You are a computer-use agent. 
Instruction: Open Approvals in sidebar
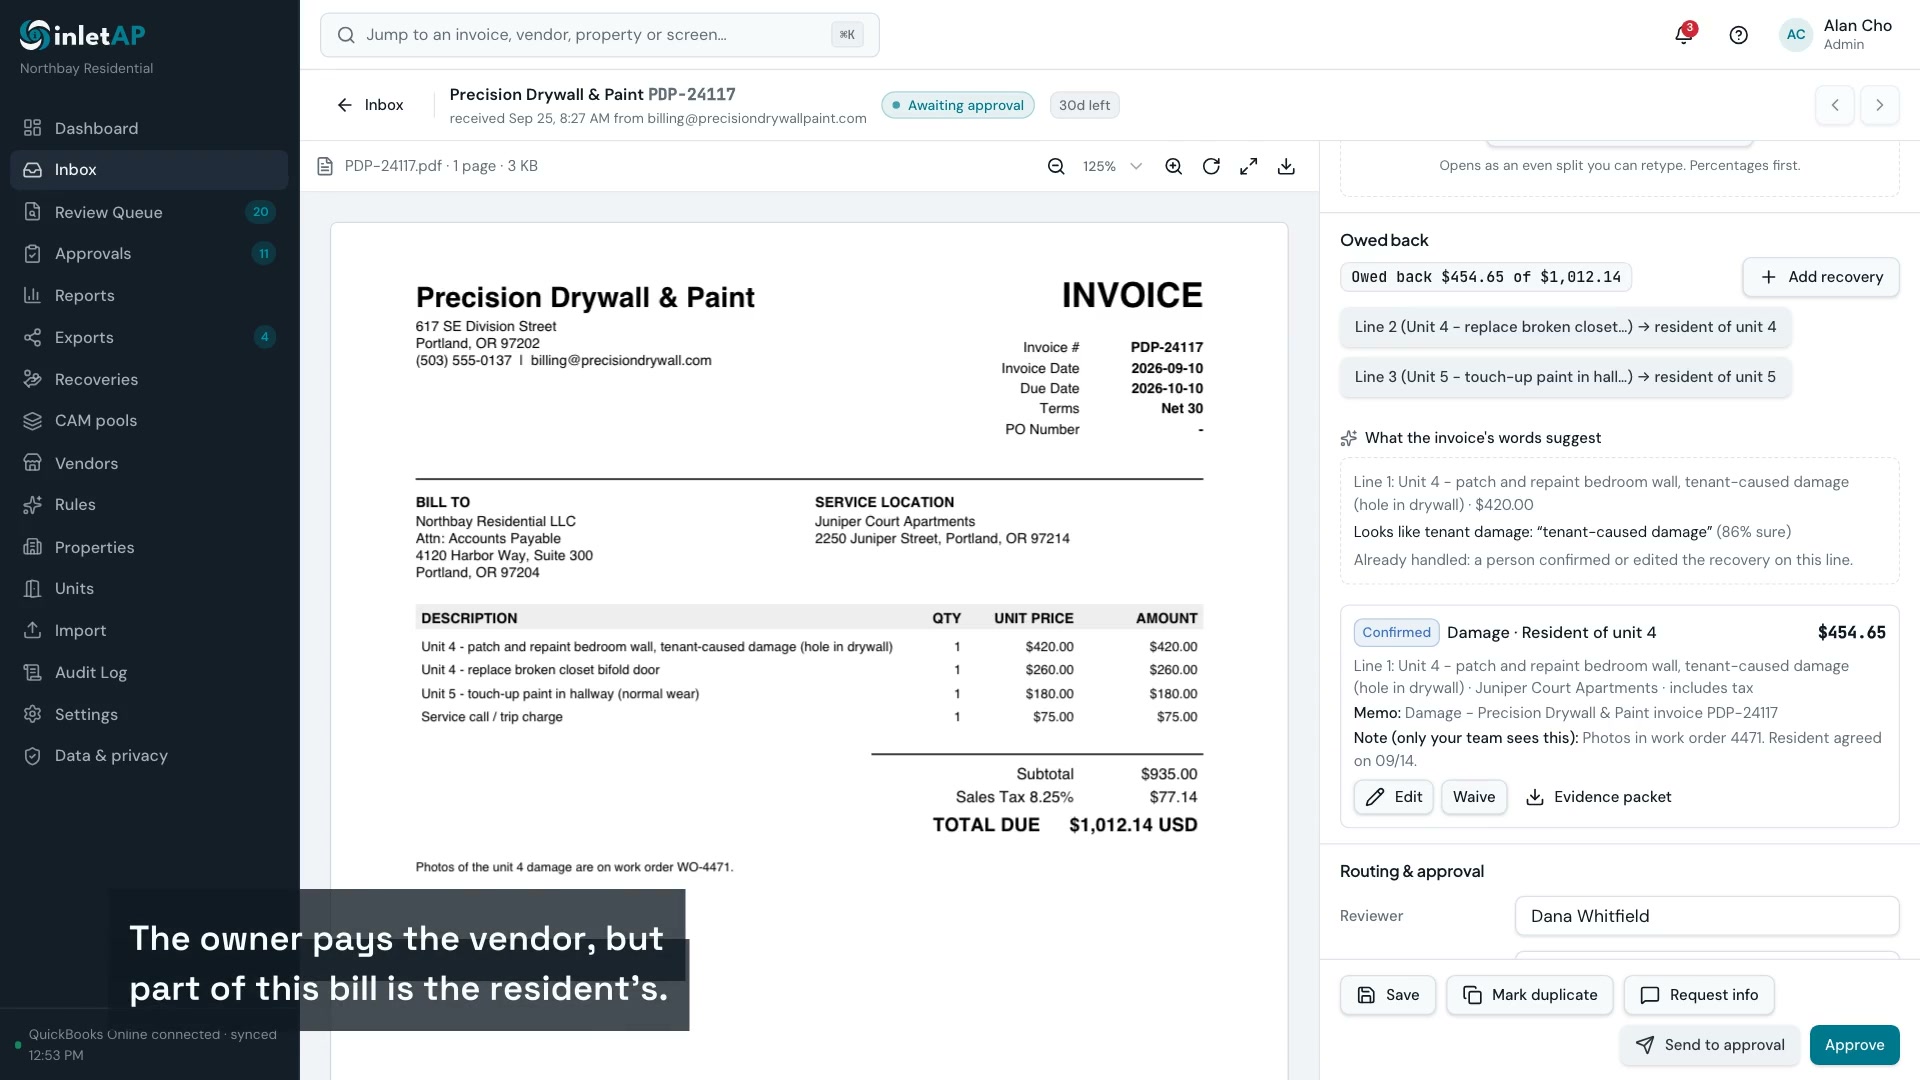(149, 254)
